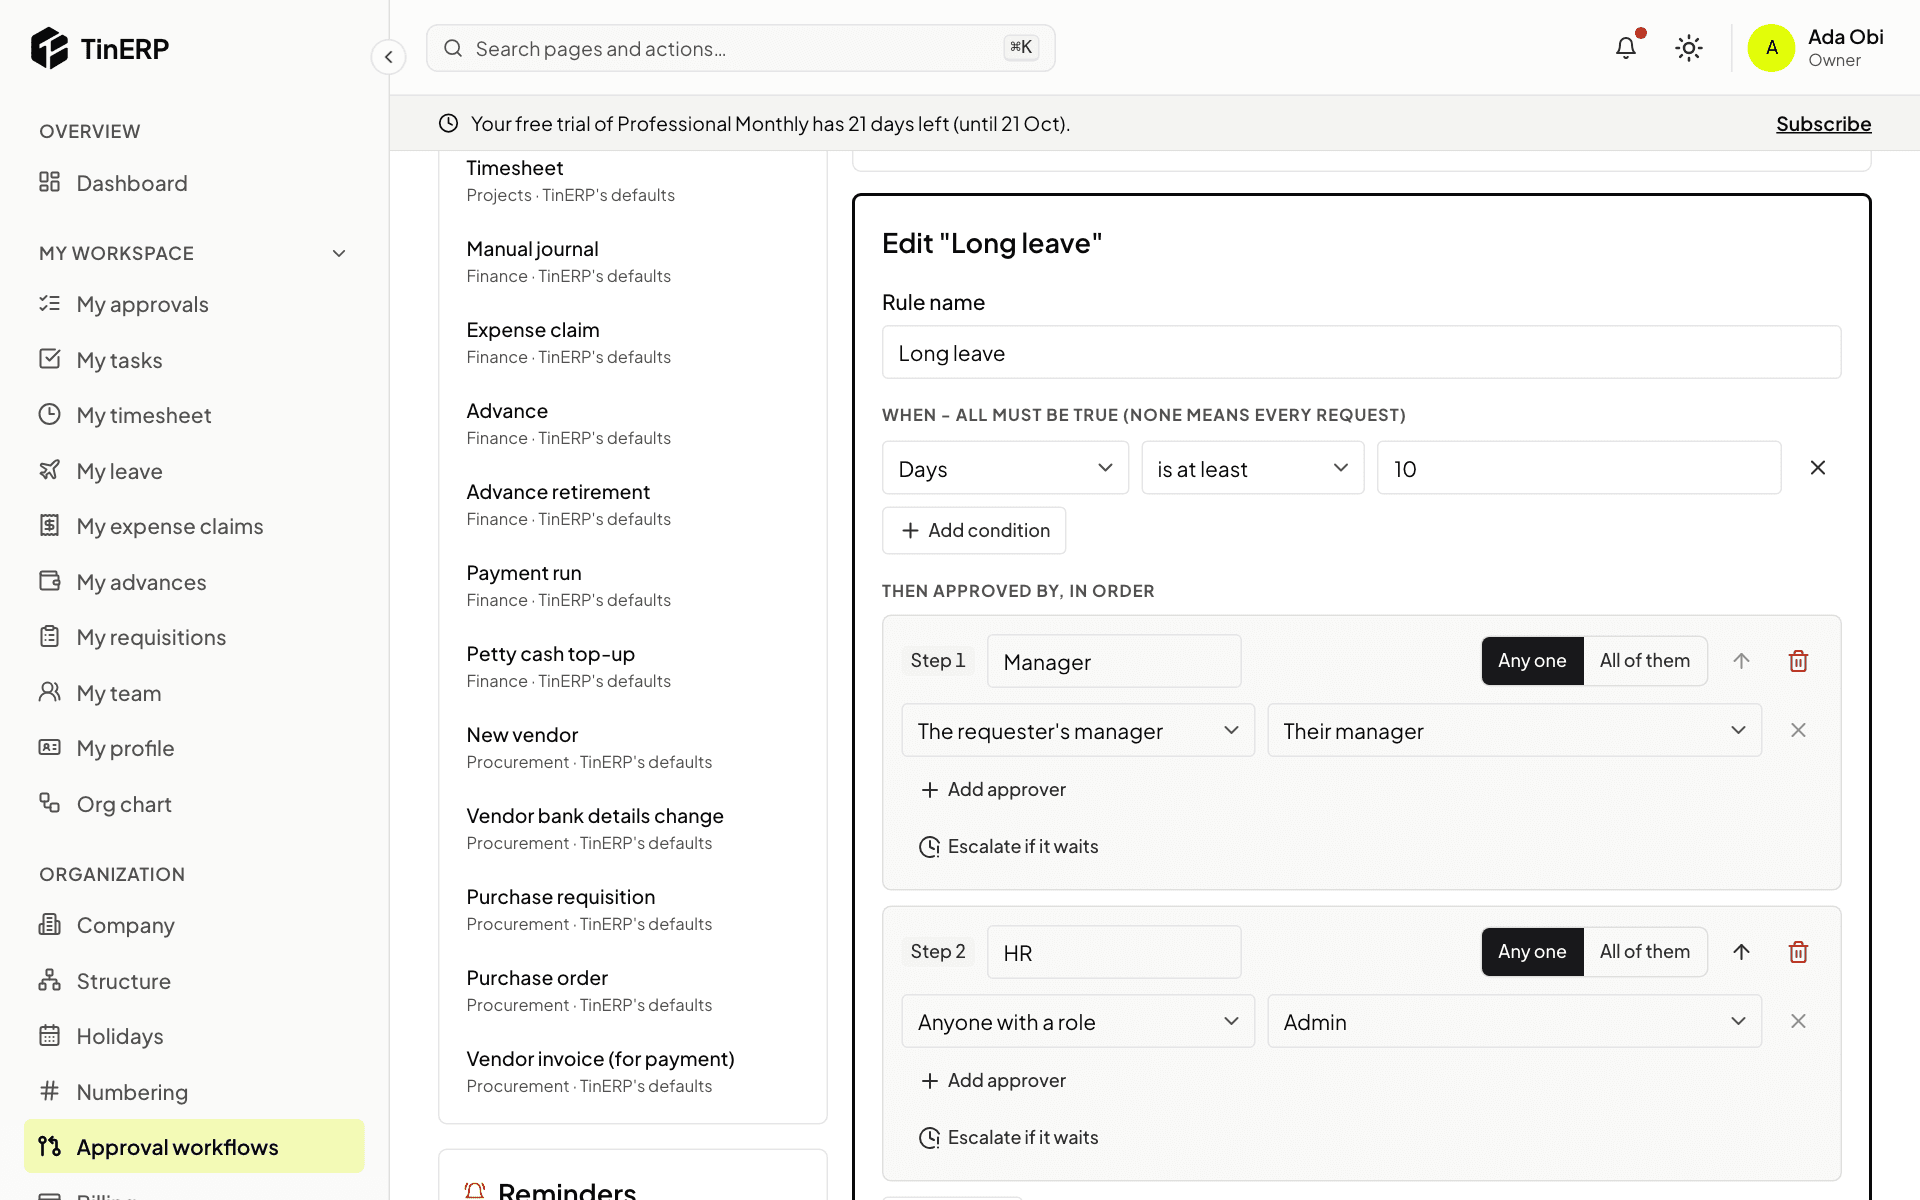Open the 'is at least' operator dropdown
The height and width of the screenshot is (1200, 1920).
click(x=1253, y=468)
